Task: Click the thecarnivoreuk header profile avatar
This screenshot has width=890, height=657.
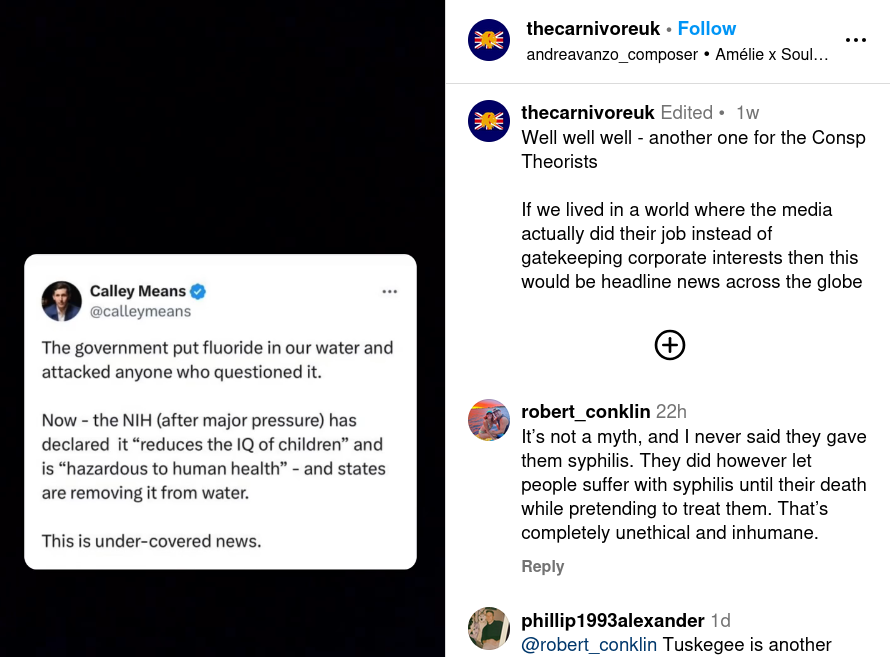Action: (x=489, y=40)
